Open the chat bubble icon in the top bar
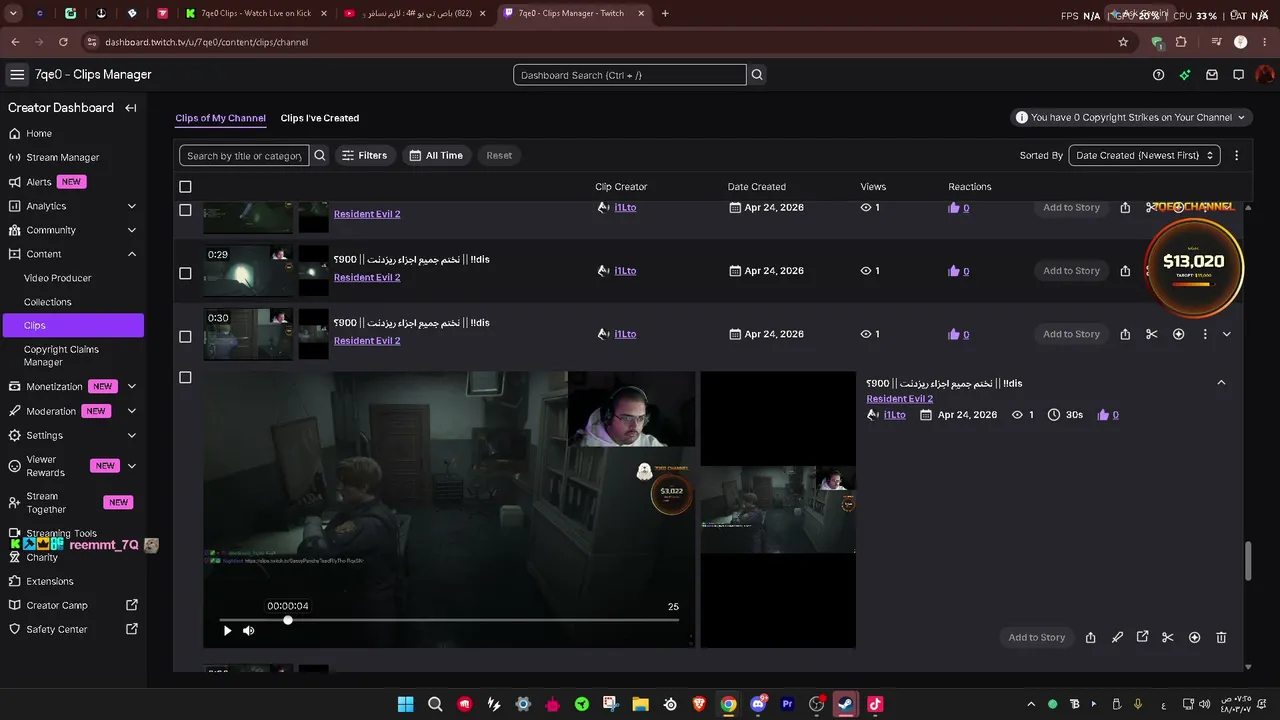Image resolution: width=1280 pixels, height=720 pixels. tap(1238, 75)
